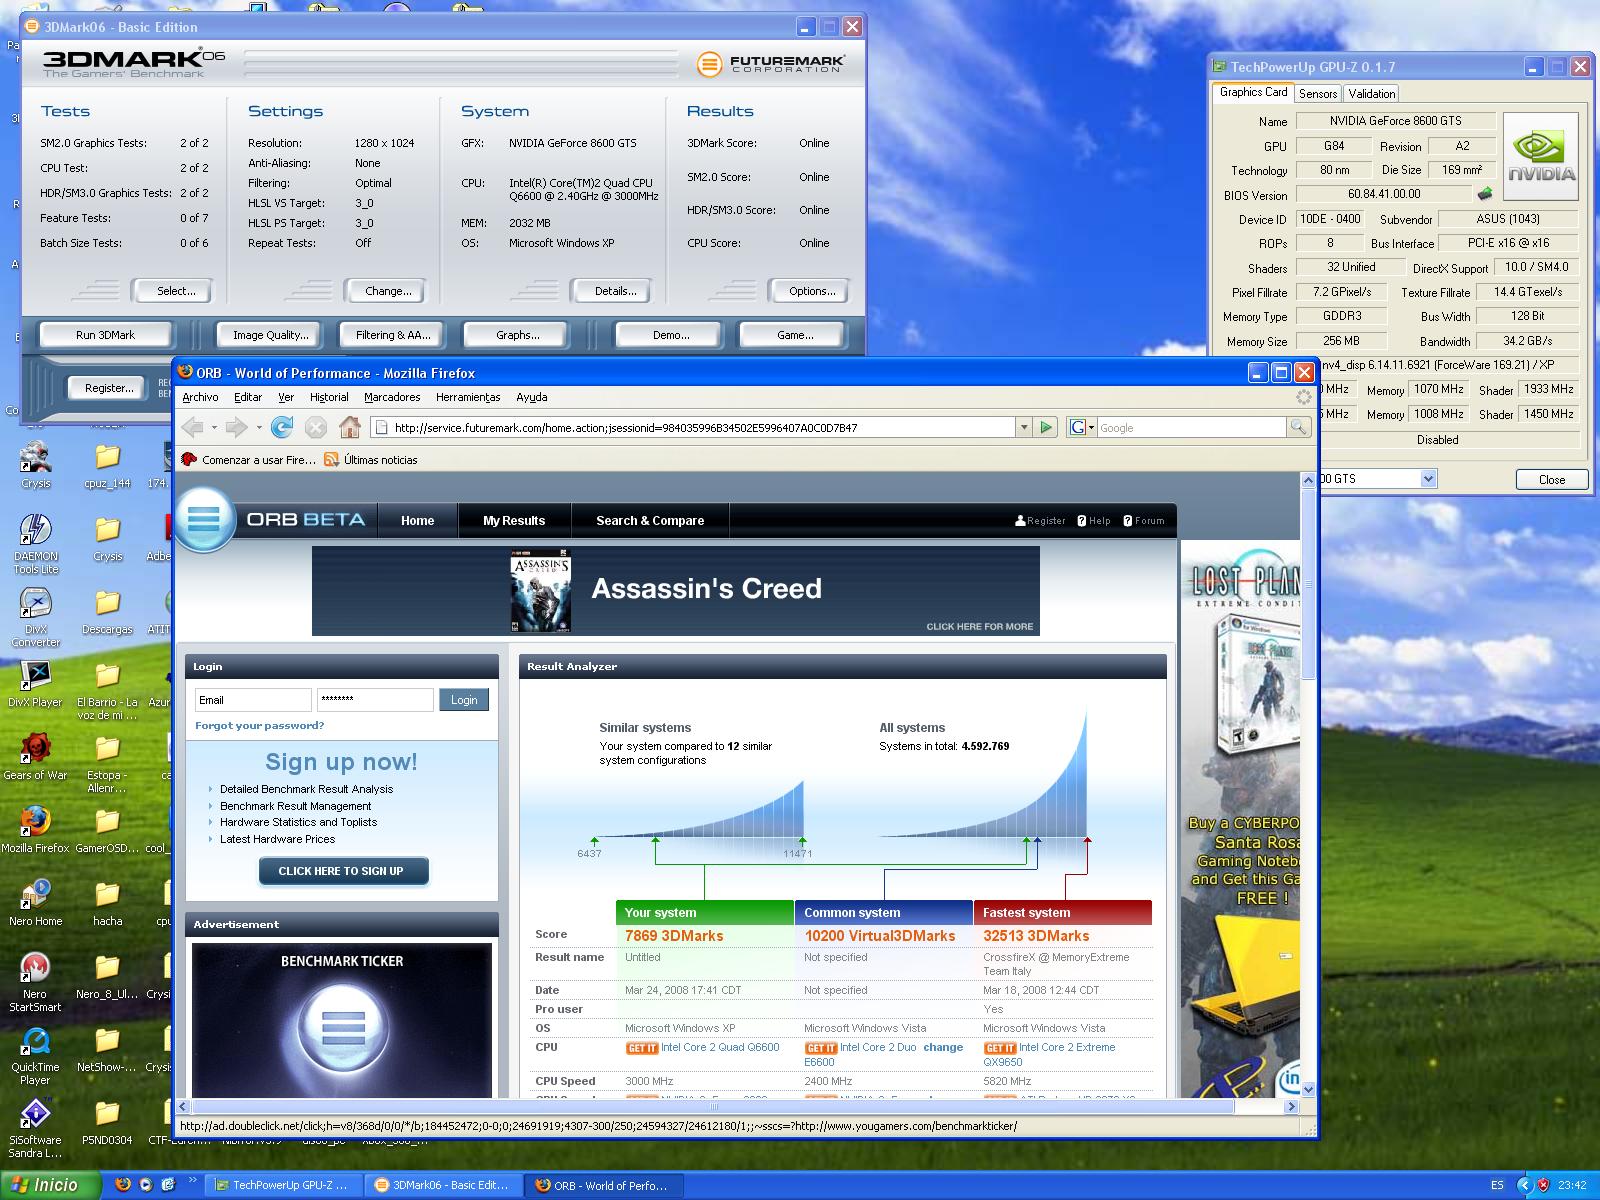Open Nero Home desktop icon
1600x1200 pixels.
35,903
